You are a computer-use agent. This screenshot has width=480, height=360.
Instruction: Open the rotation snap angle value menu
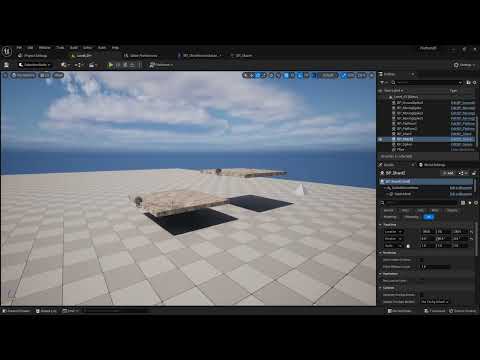[307, 76]
